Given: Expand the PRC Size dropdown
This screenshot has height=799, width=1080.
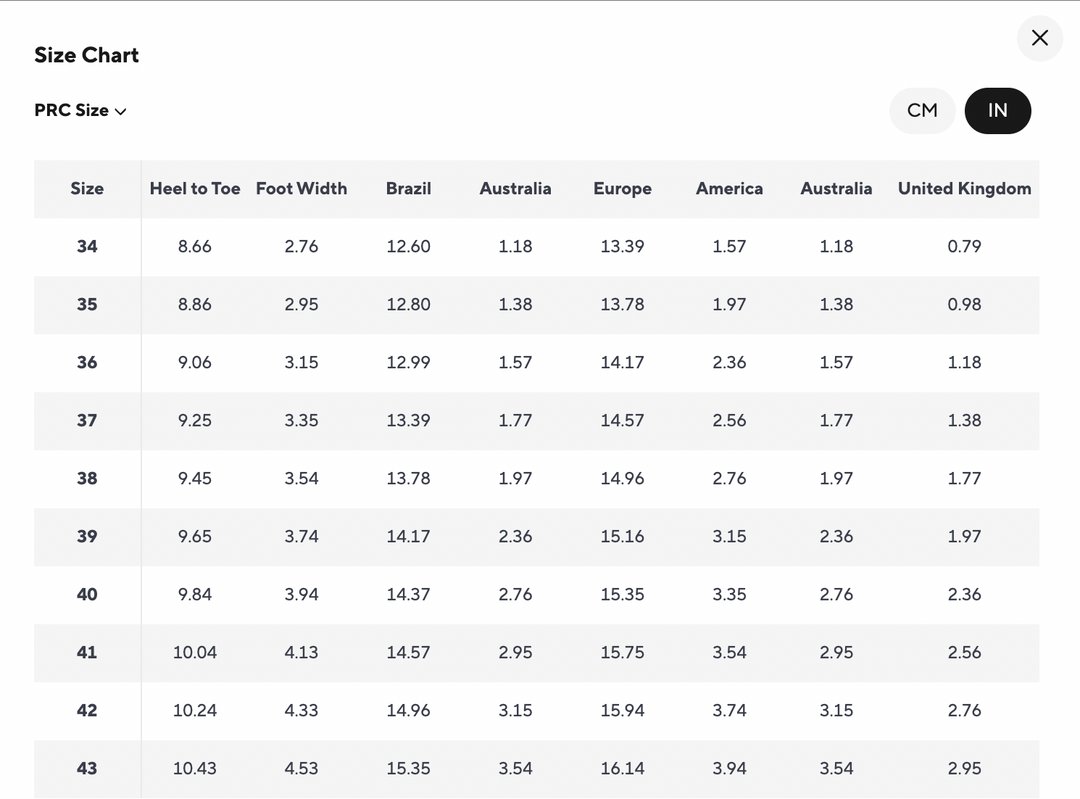Looking at the screenshot, I should [80, 110].
